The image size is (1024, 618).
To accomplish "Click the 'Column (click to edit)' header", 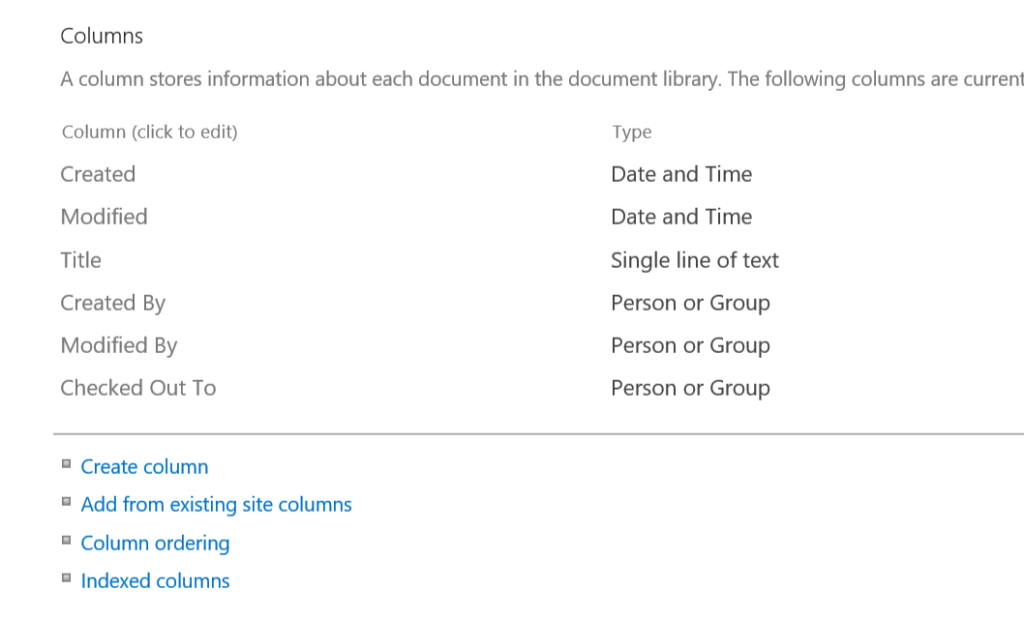I will tap(150, 132).
